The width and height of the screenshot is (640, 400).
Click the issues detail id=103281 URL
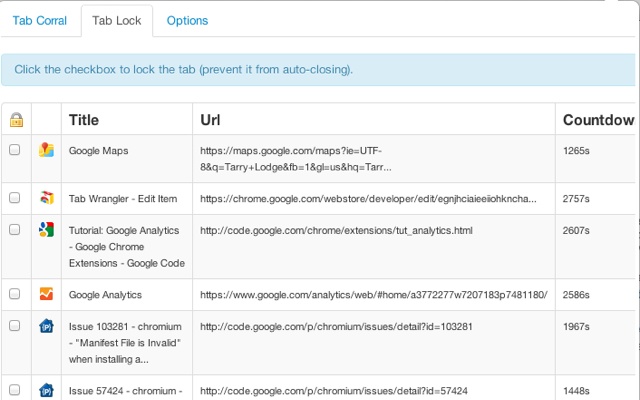point(336,327)
